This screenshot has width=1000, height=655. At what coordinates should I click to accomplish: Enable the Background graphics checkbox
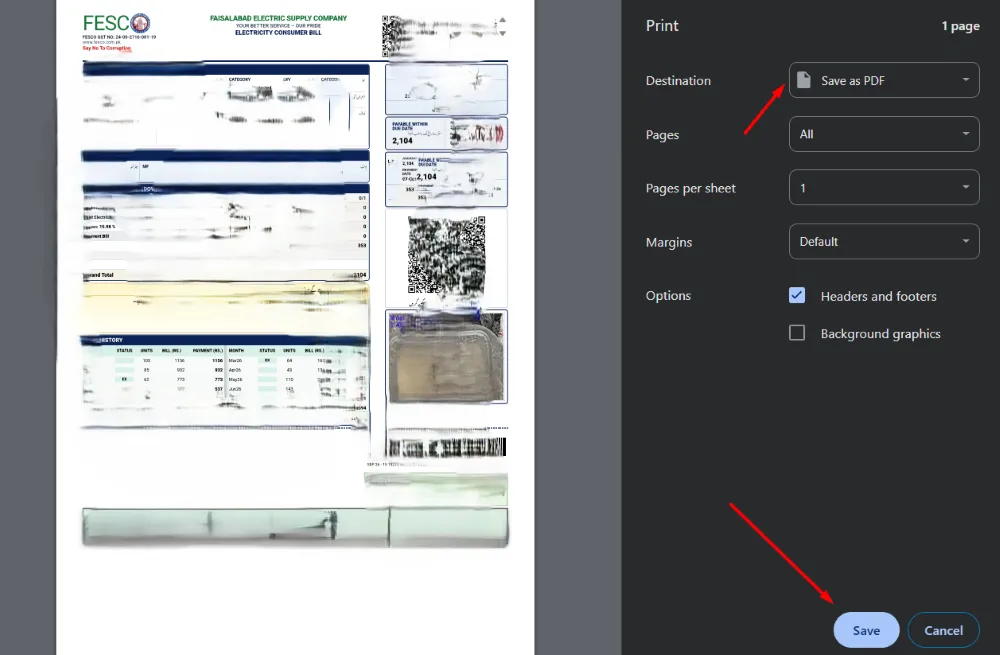(x=797, y=333)
